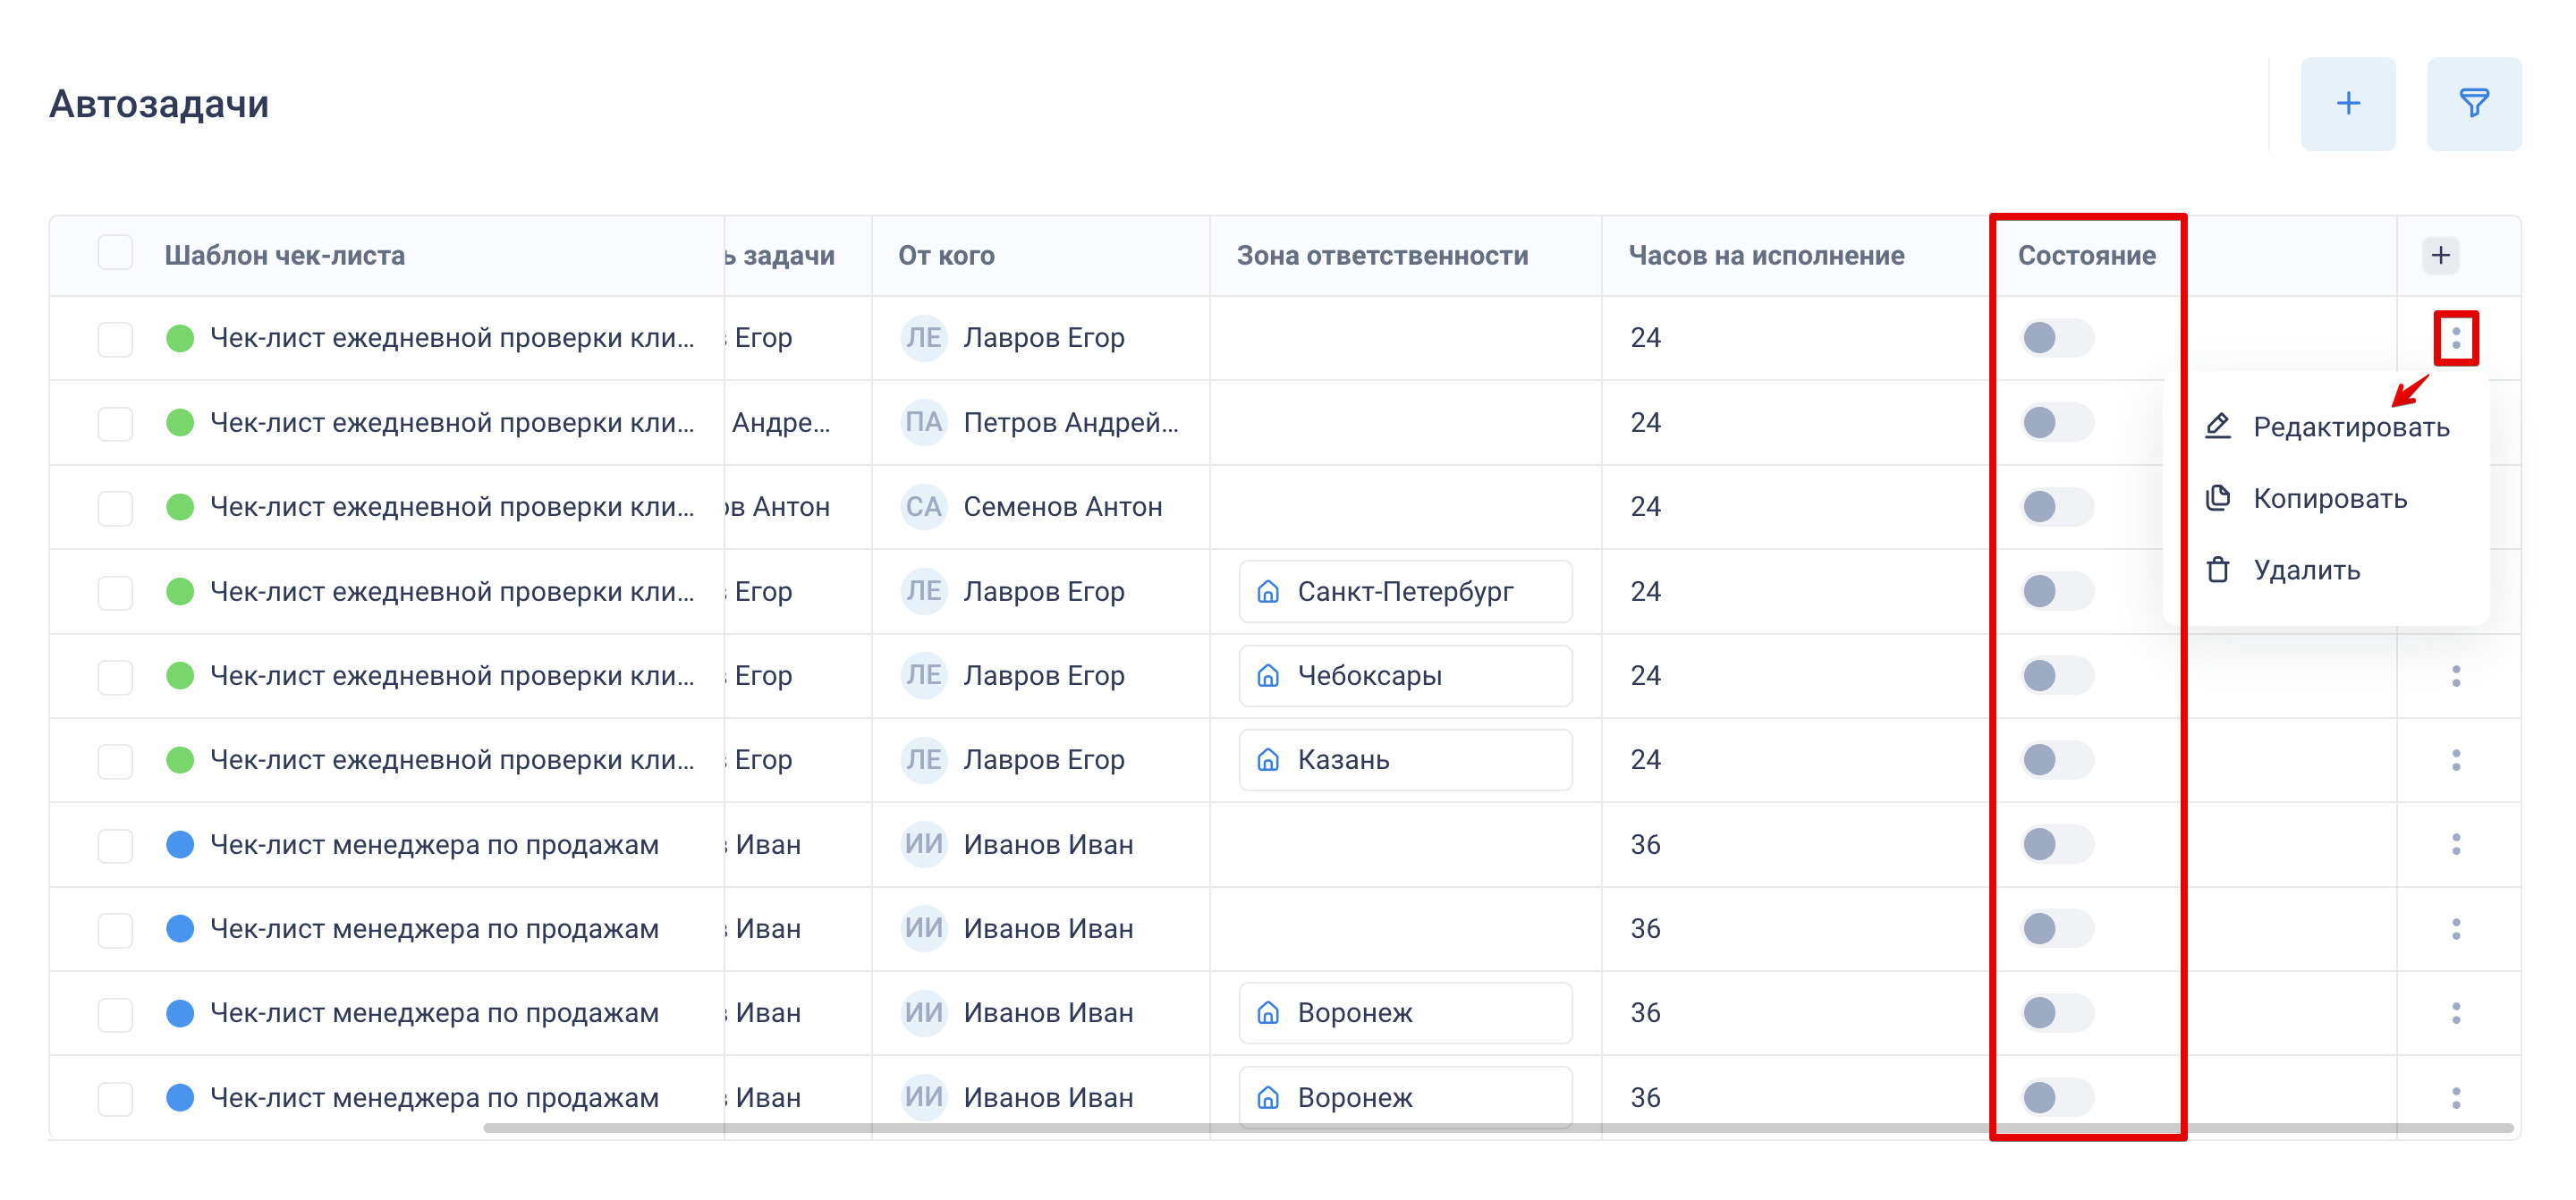This screenshot has height=1200, width=2576.
Task: Click the truncated Андре… cell in the task column
Action: pyautogui.click(x=780, y=423)
